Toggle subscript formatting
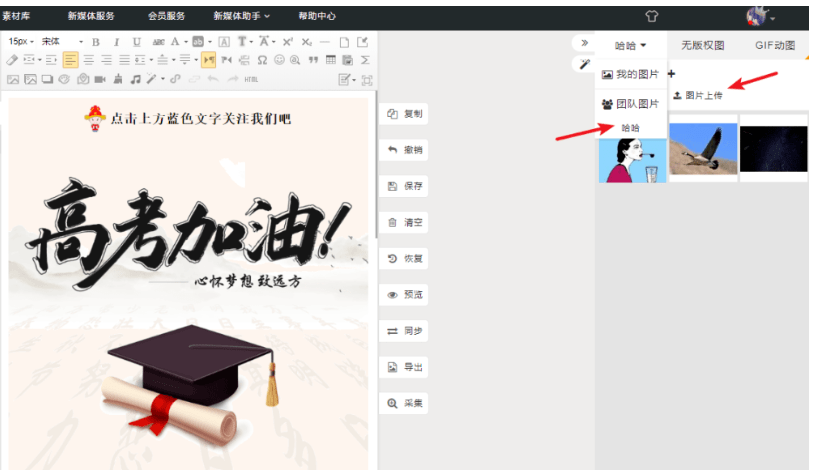813x471 pixels. click(307, 42)
